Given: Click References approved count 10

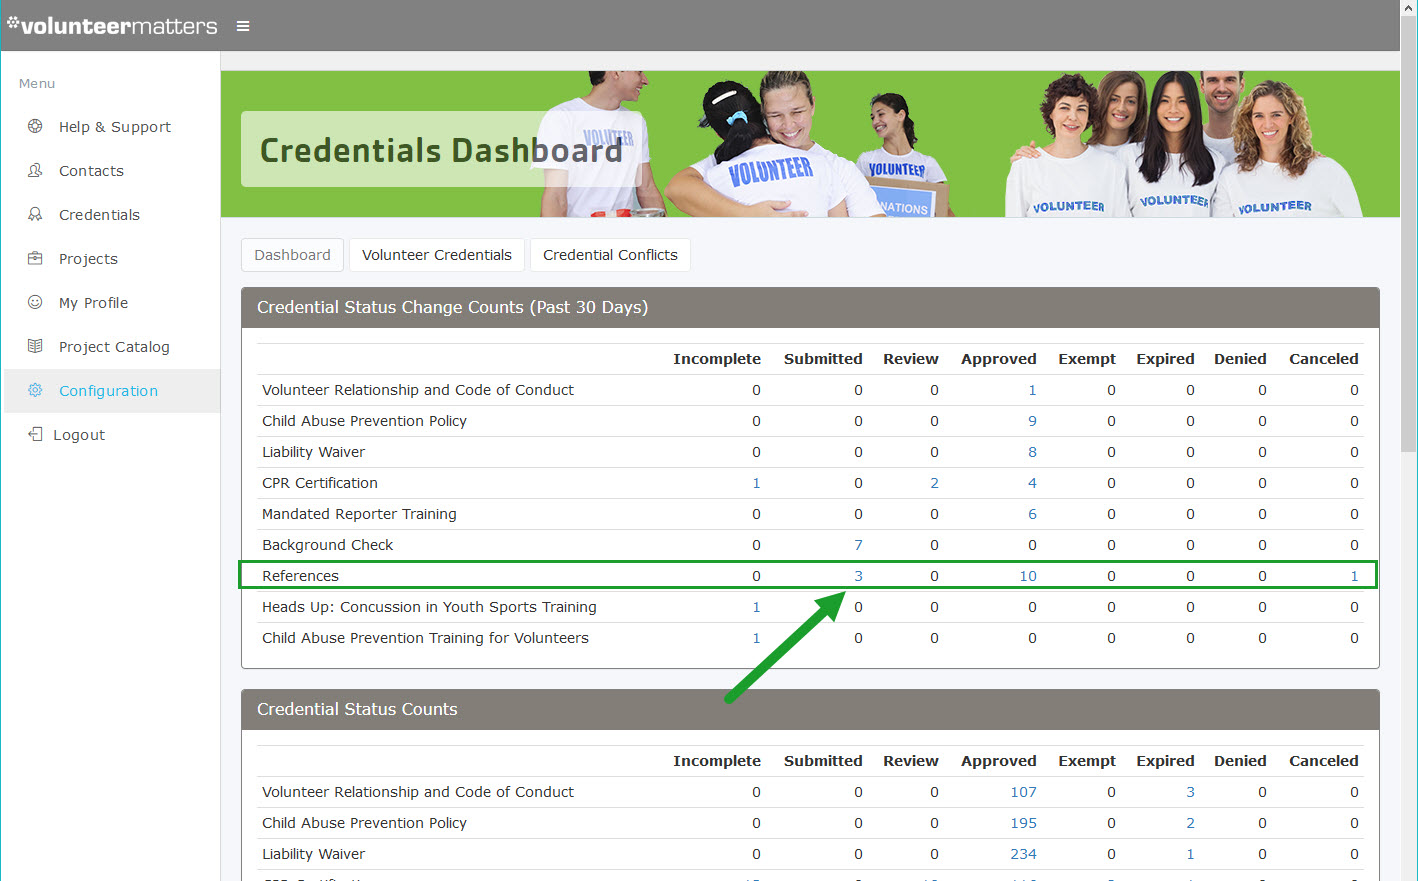Looking at the screenshot, I should (x=1028, y=576).
